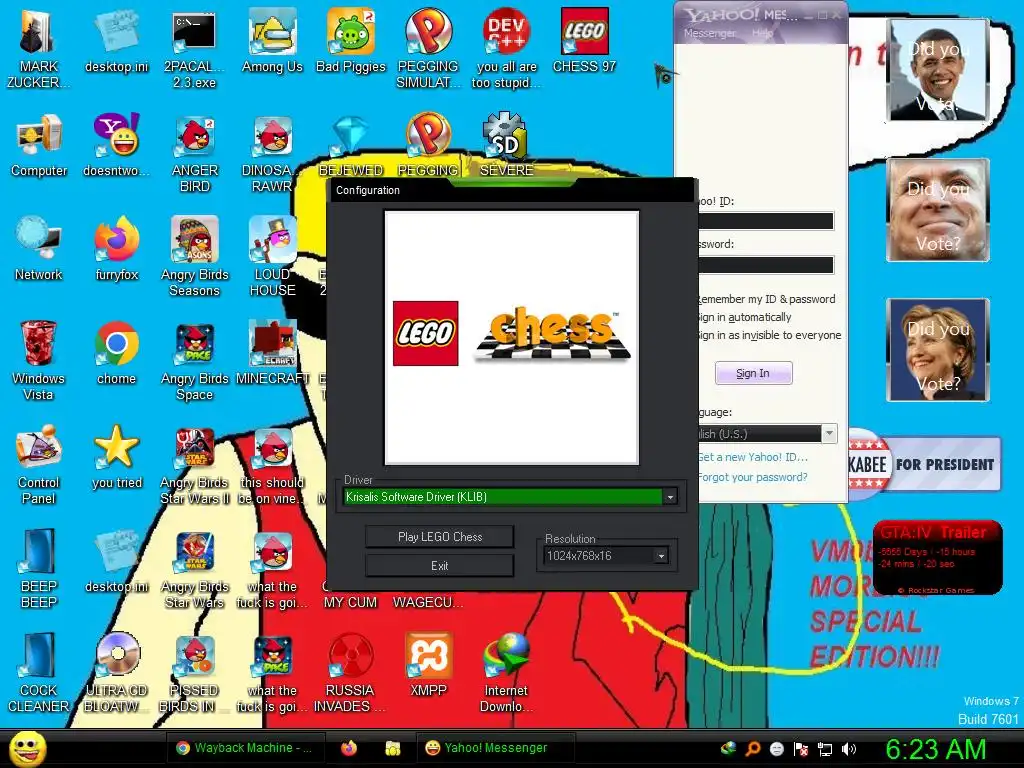This screenshot has width=1024, height=768.
Task: Follow the 'Forgot your password?' link
Action: point(753,477)
